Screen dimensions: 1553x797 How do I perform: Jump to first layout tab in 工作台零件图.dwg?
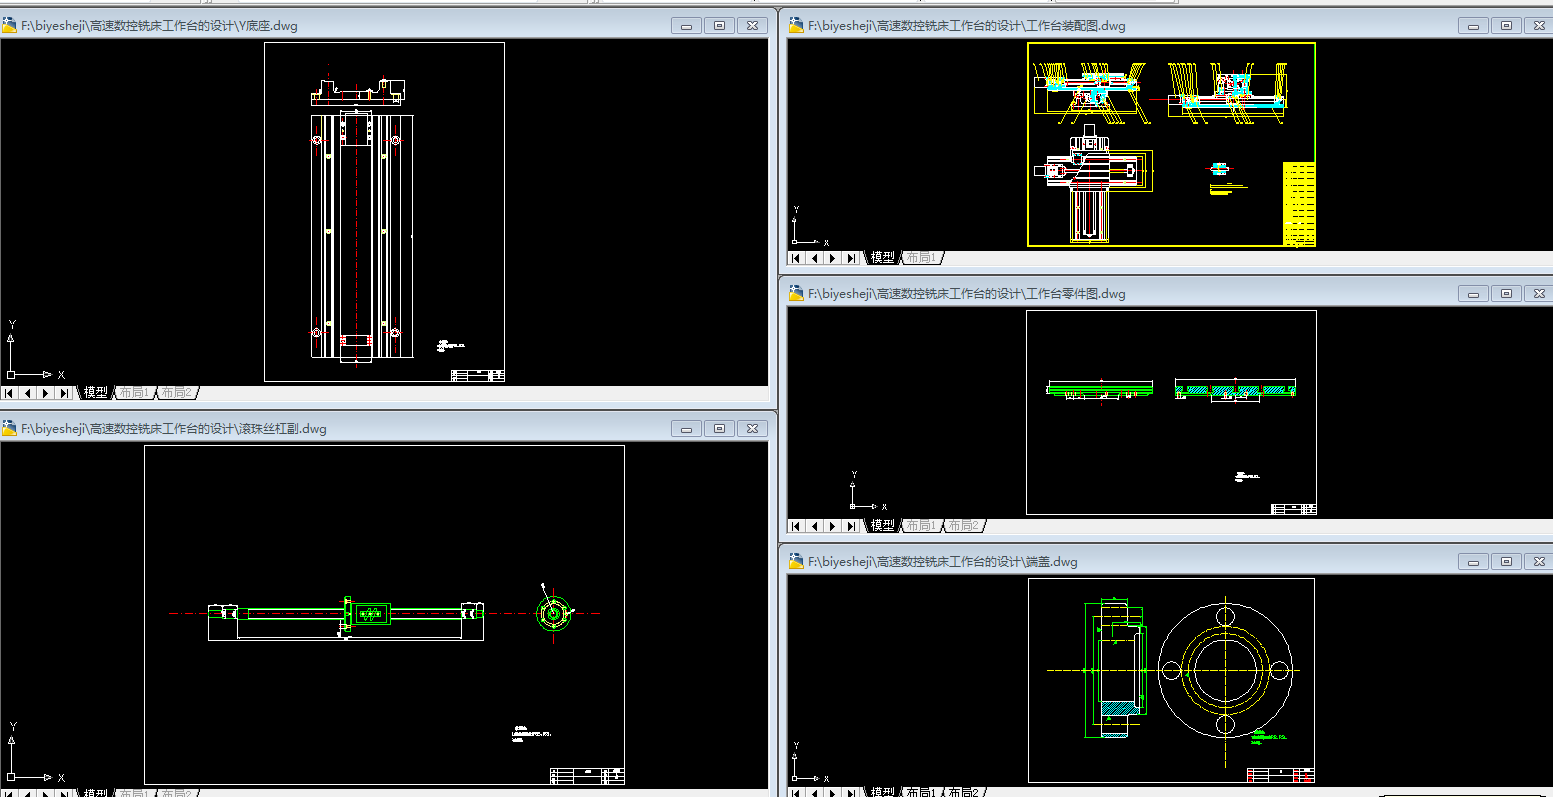[797, 526]
